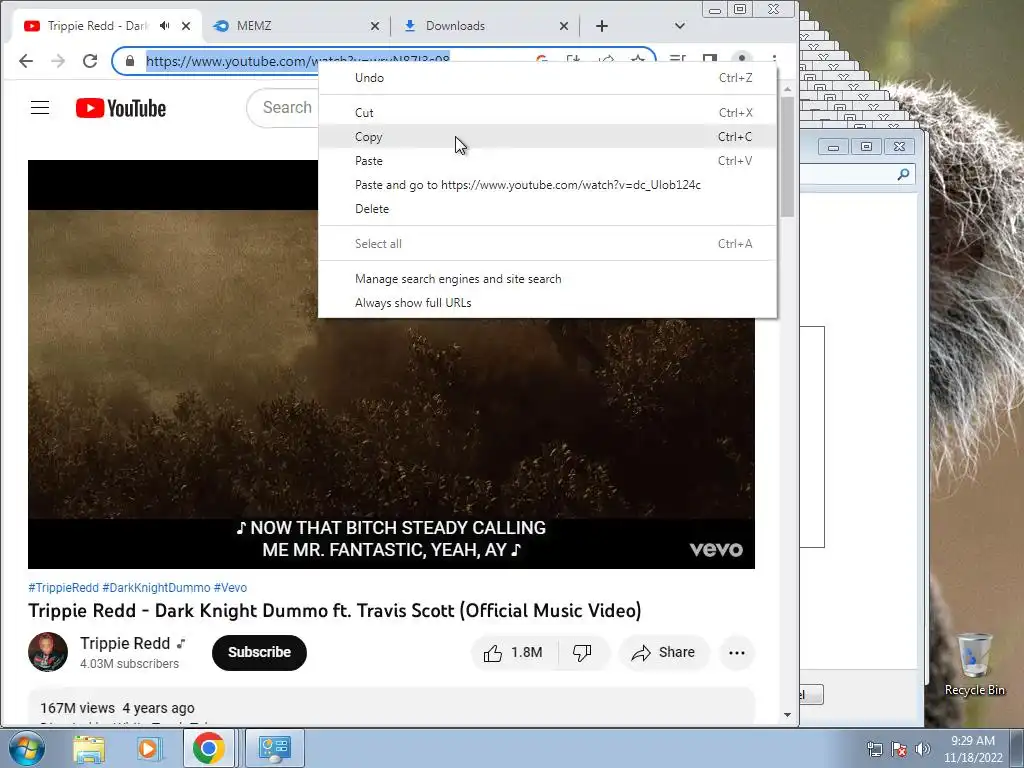Viewport: 1024px width, 768px height.
Task: Select Copy in the context menu
Action: [x=547, y=136]
